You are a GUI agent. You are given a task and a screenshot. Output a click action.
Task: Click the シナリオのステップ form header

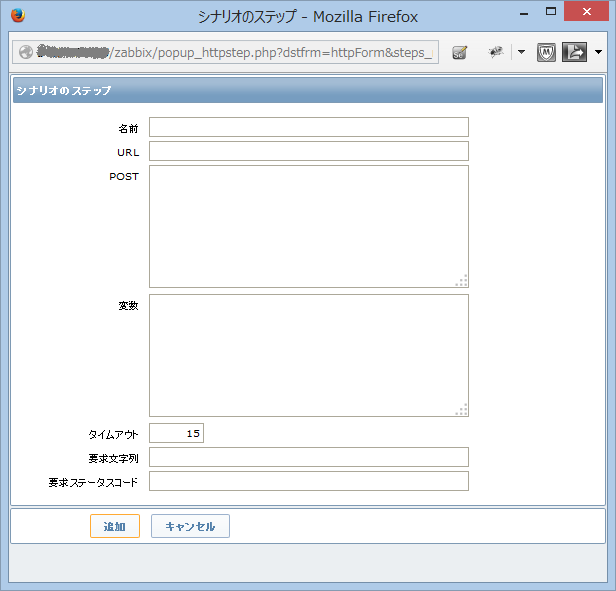(x=308, y=90)
